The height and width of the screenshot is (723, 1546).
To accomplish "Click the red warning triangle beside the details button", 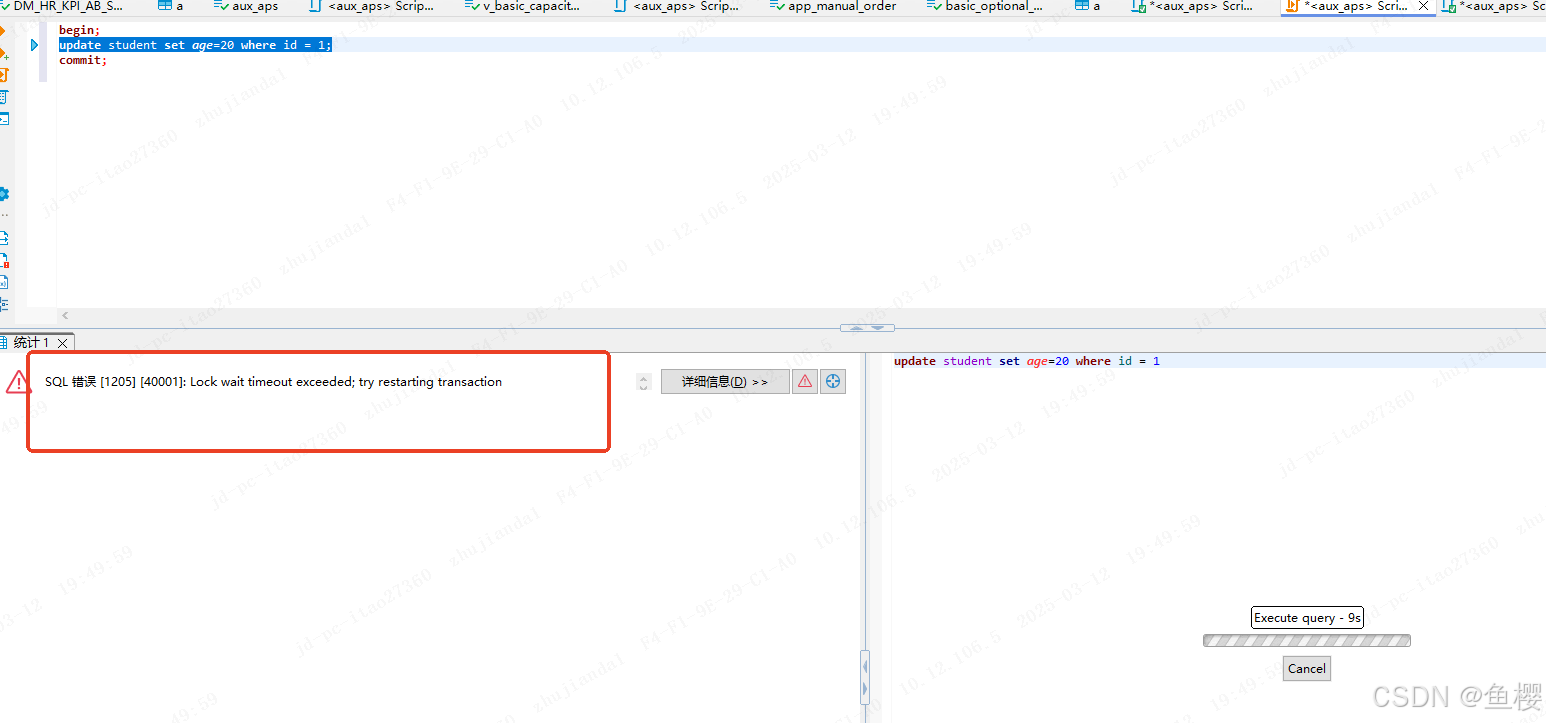I will tap(805, 381).
